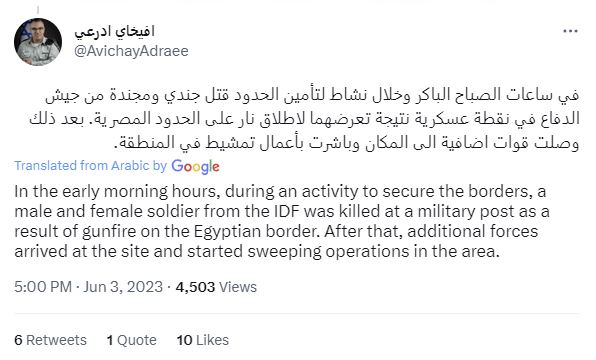The width and height of the screenshot is (596, 360).
Task: Click the Google logo beside translation label
Action: [x=195, y=167]
